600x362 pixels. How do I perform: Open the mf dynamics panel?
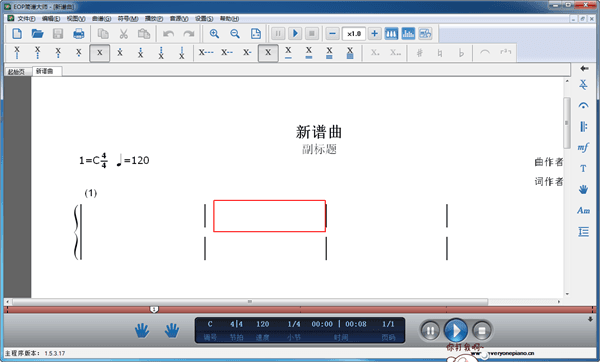583,147
